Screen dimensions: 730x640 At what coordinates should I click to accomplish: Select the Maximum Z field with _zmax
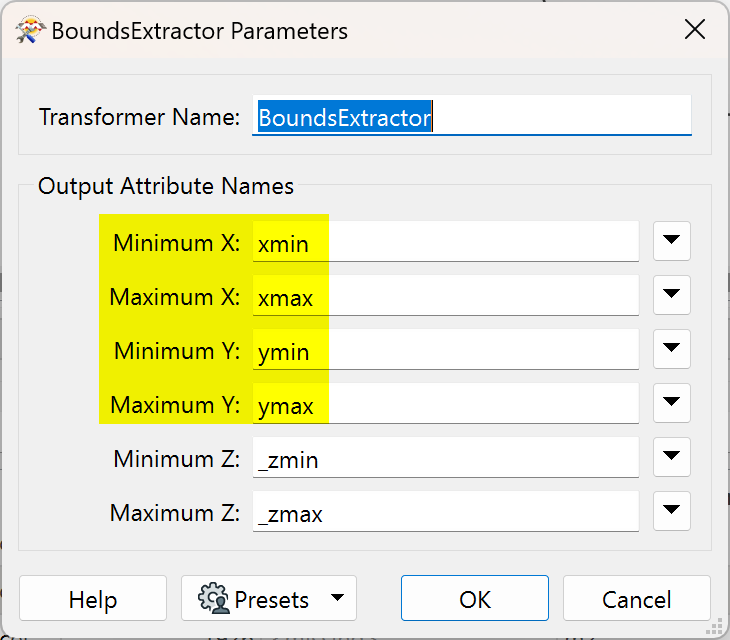click(445, 514)
